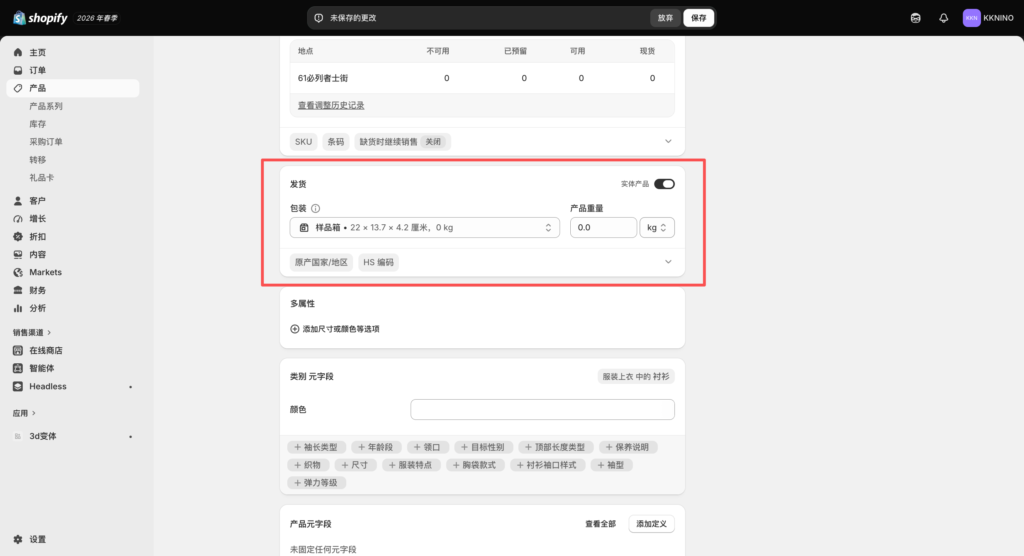
Task: Expand the 应用 section
Action: (x=24, y=413)
